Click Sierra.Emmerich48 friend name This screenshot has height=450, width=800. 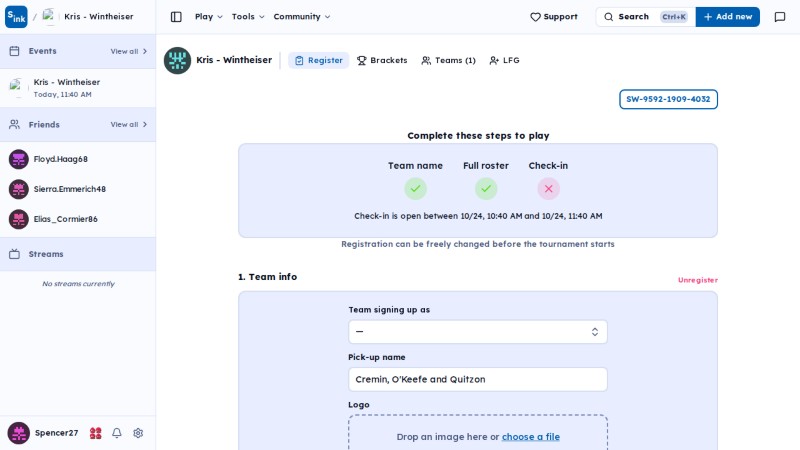tap(70, 189)
